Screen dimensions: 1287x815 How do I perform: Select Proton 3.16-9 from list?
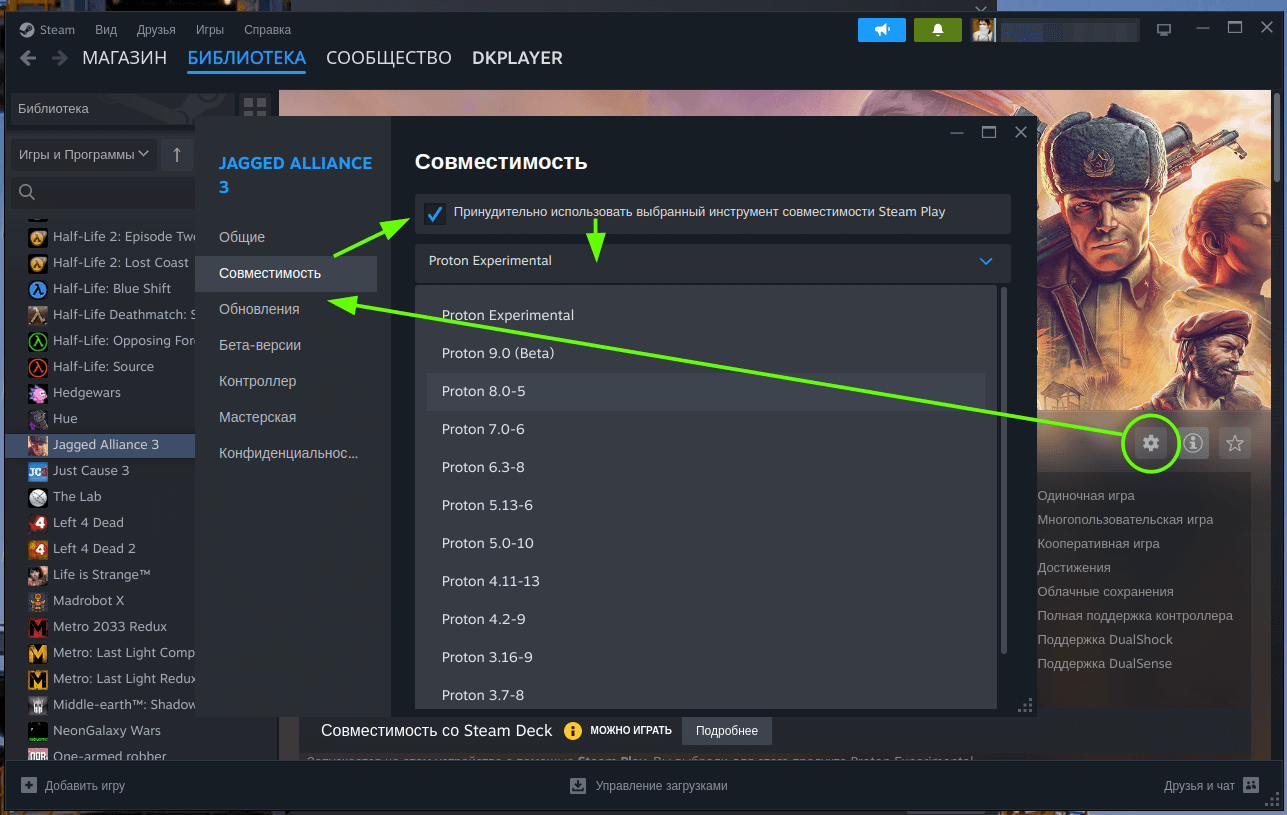(x=706, y=657)
